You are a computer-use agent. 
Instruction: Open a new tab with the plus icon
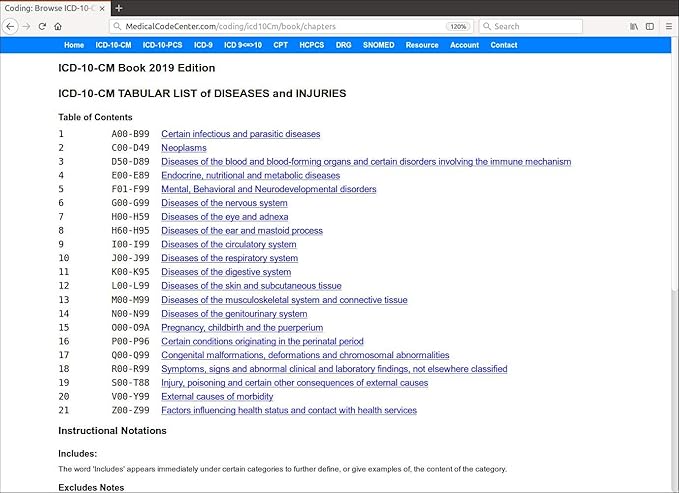(119, 8)
